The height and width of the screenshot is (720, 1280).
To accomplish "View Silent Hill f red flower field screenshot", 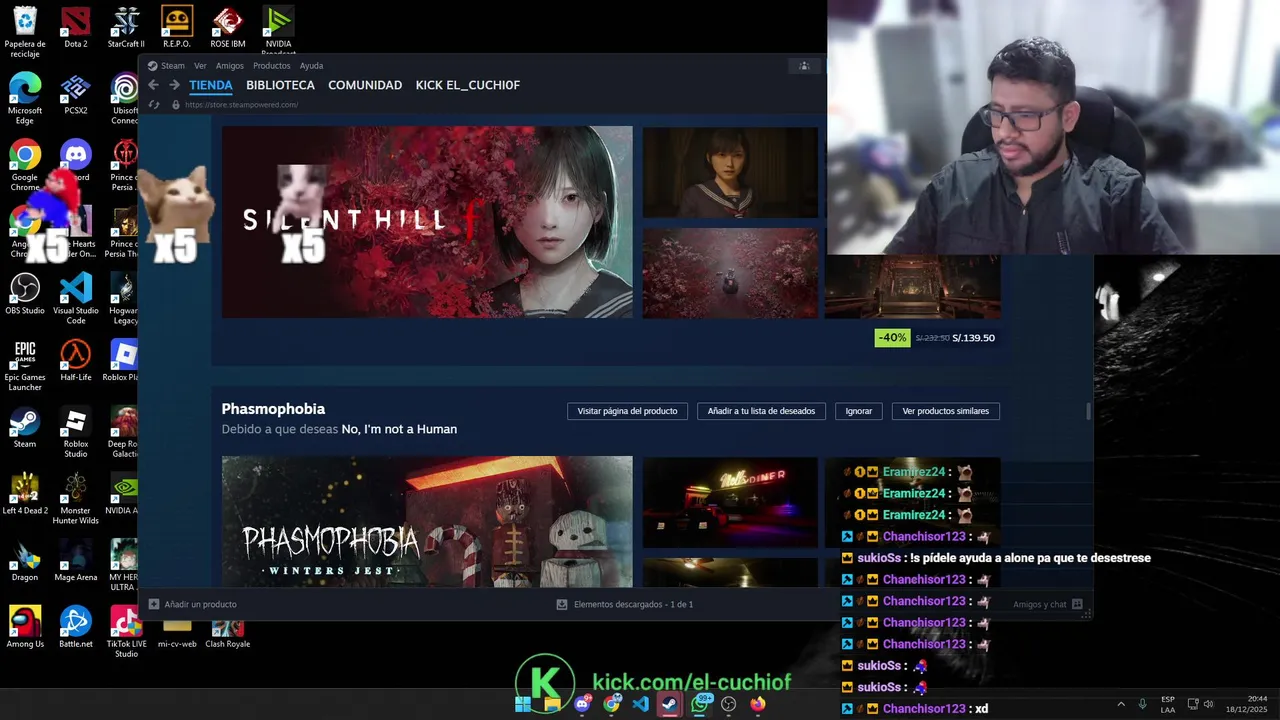I will [730, 273].
